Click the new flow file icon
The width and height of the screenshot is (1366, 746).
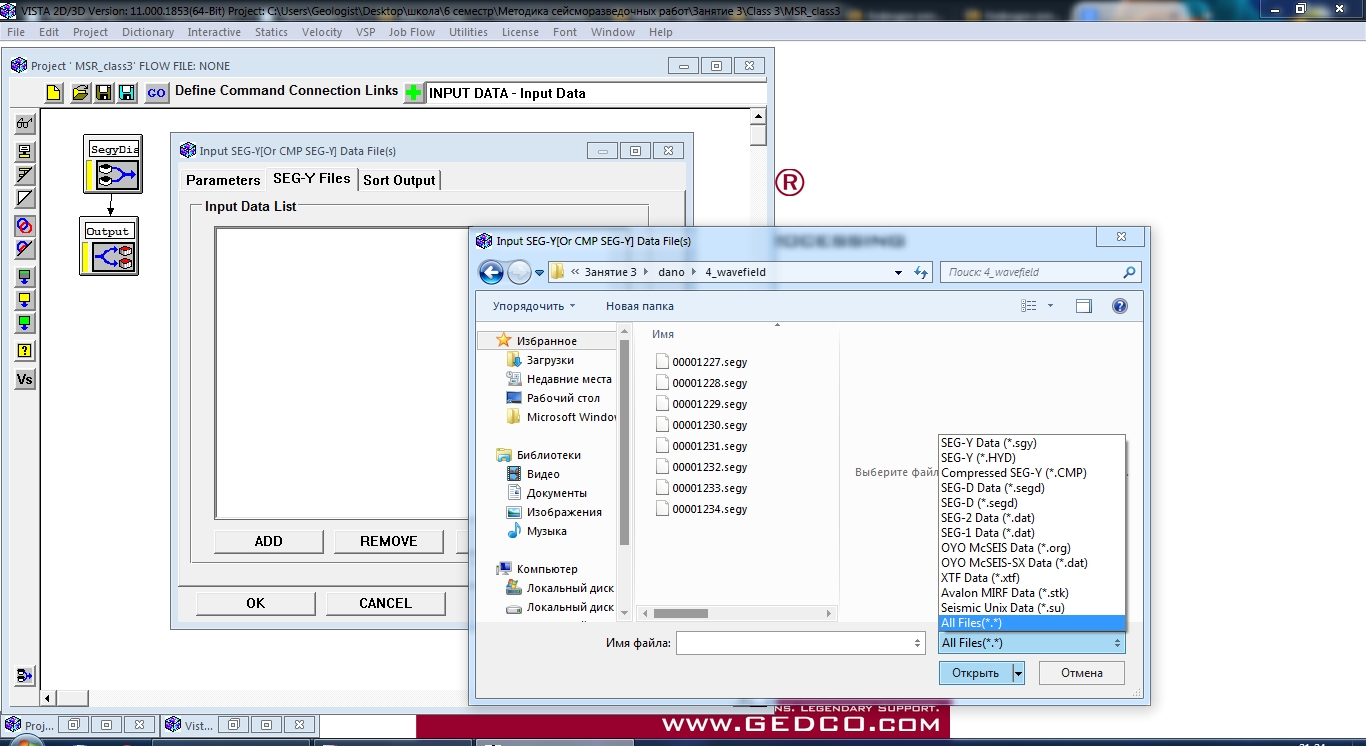point(54,93)
